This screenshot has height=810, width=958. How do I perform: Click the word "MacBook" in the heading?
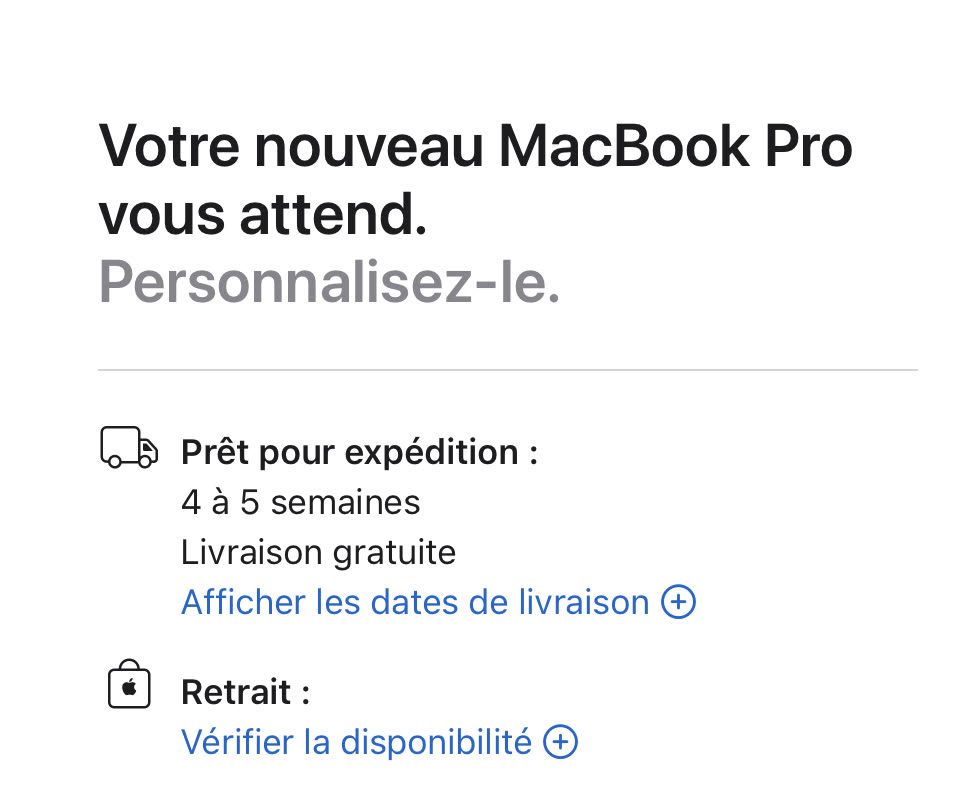[x=624, y=147]
